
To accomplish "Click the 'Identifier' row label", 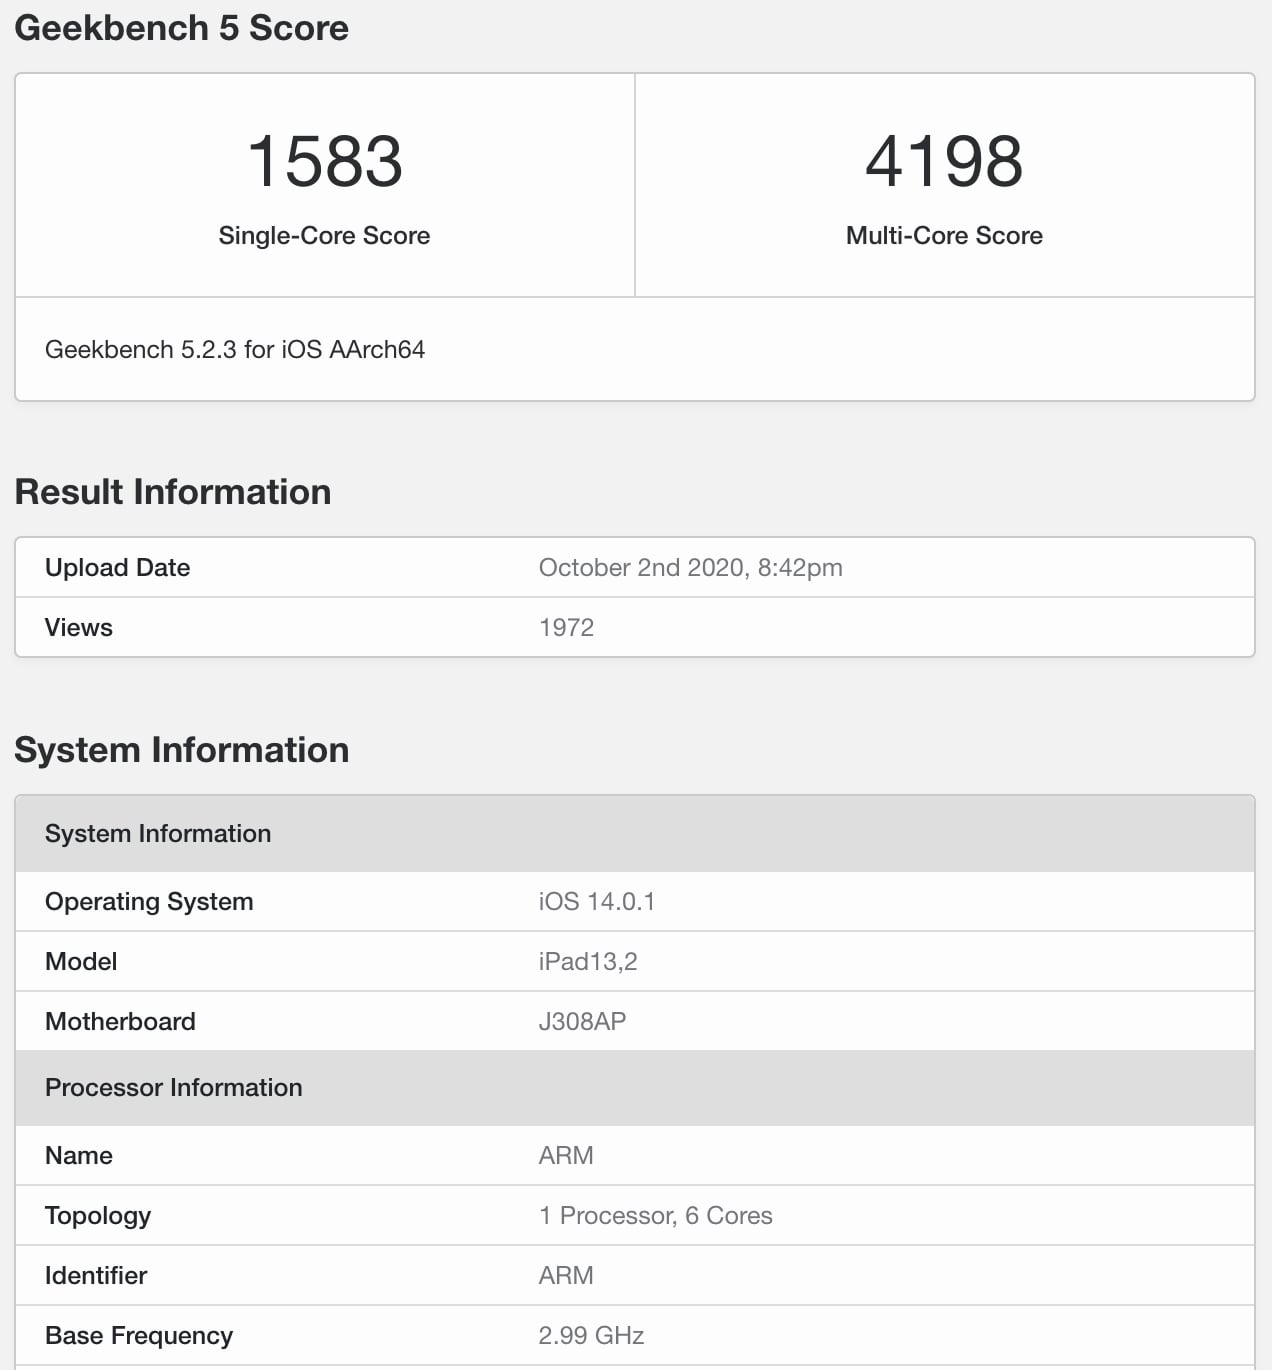I will (x=96, y=1275).
